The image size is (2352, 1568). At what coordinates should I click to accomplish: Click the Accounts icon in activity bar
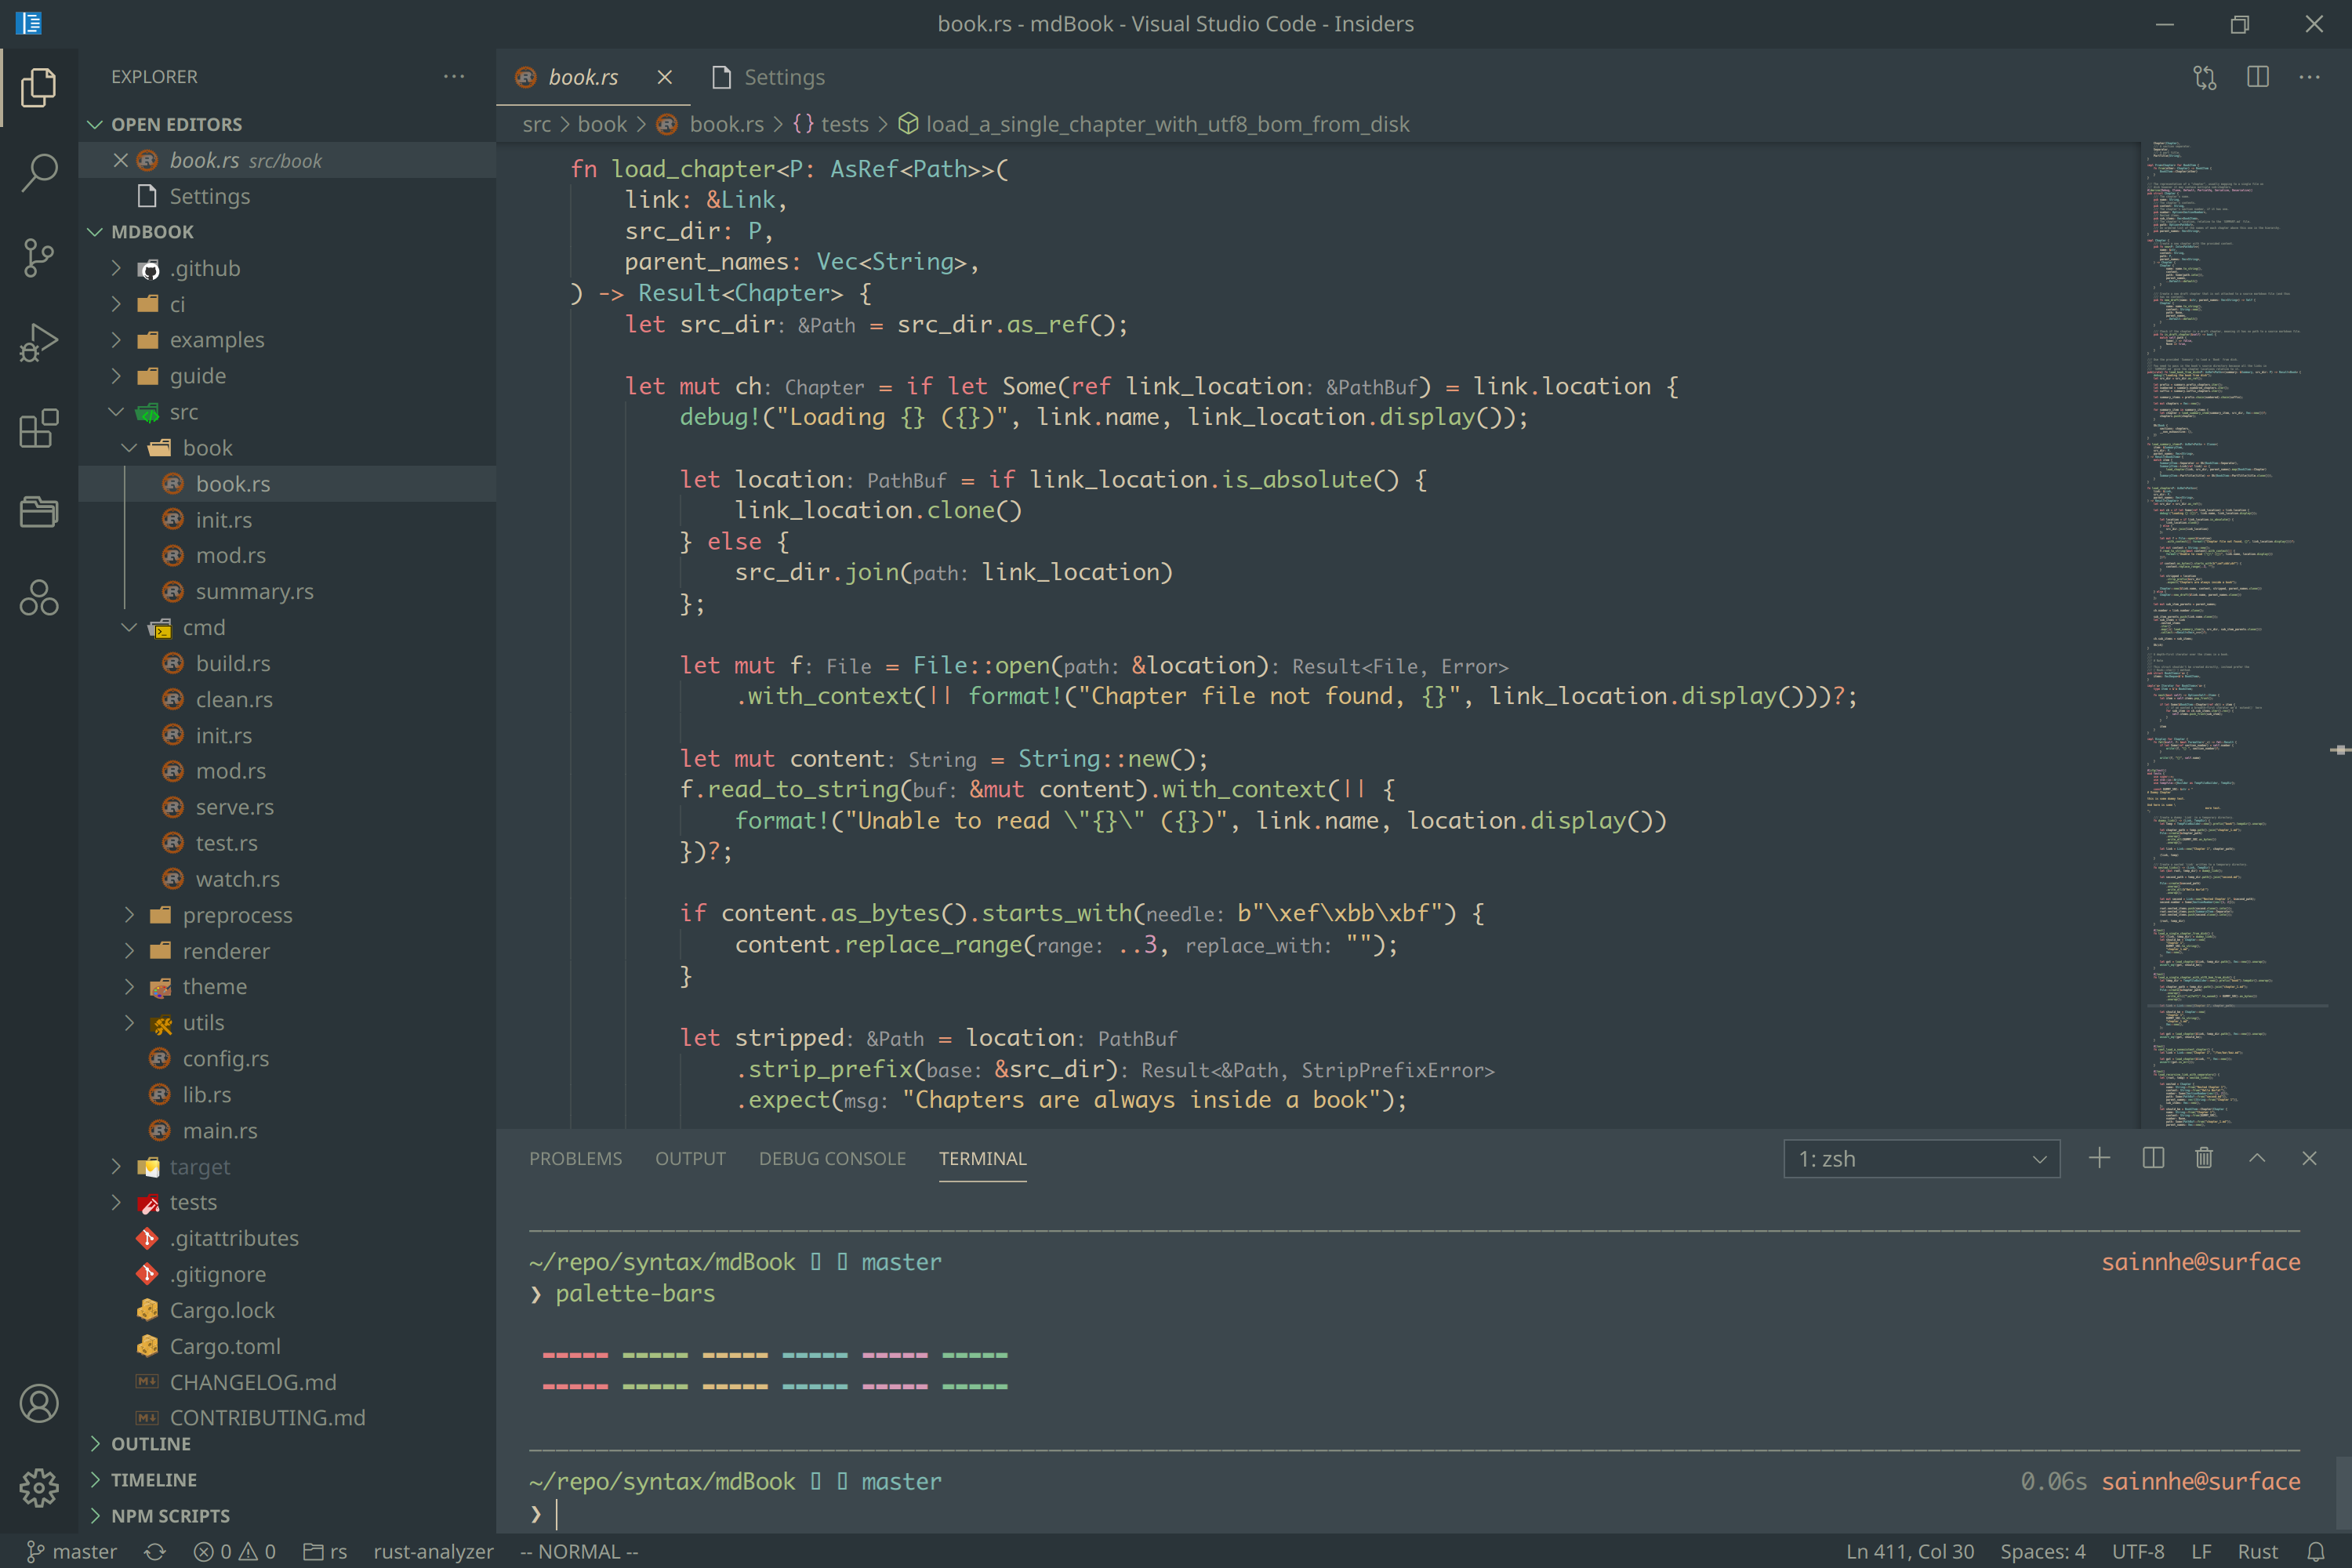(39, 1403)
